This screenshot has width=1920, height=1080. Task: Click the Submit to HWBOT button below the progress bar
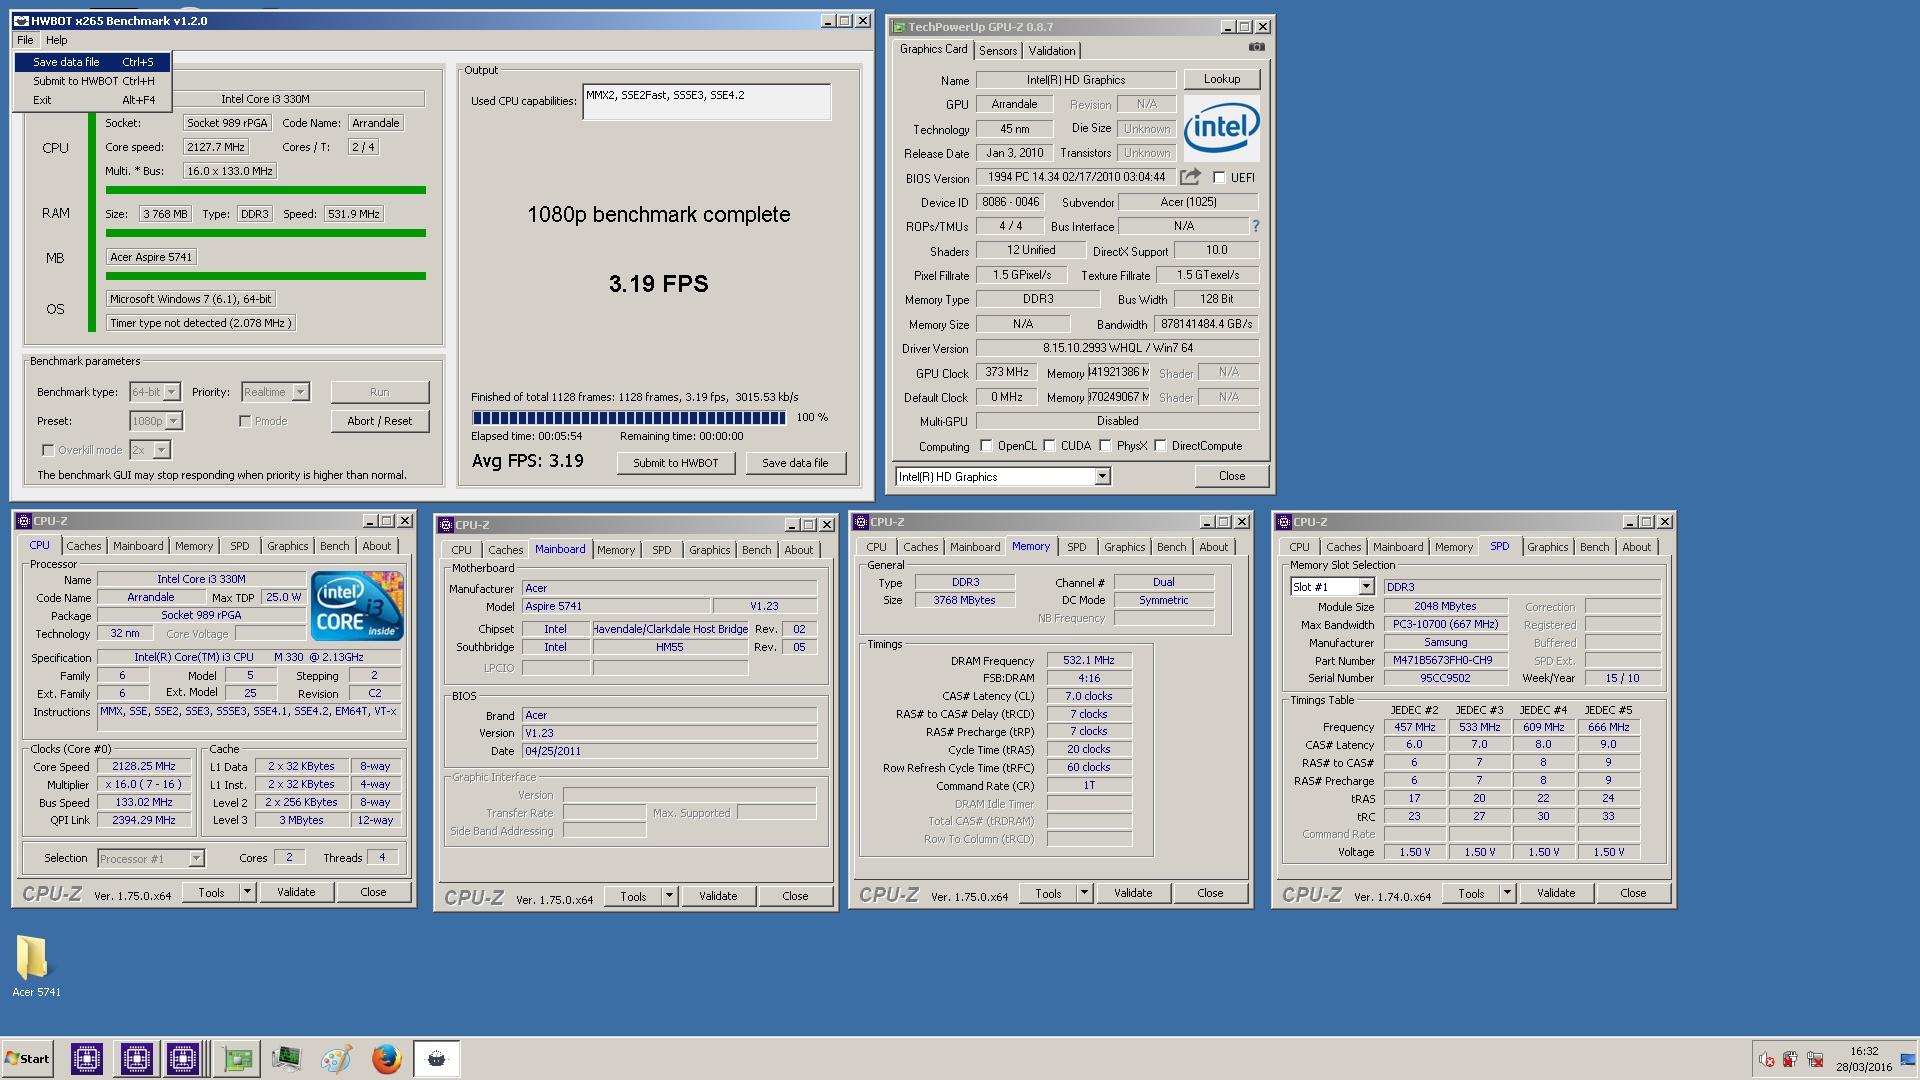coord(676,463)
